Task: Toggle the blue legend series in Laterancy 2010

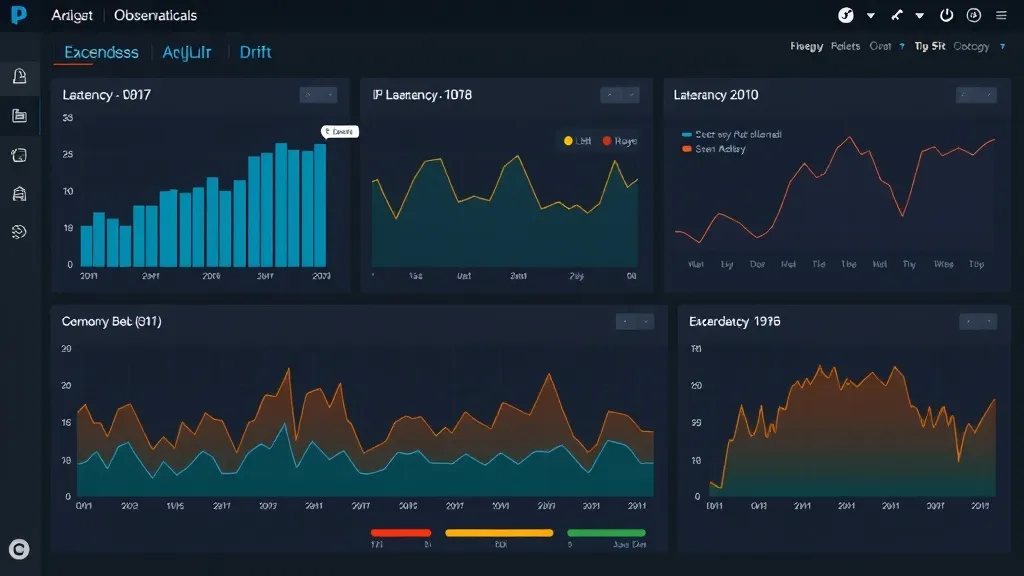Action: click(731, 135)
